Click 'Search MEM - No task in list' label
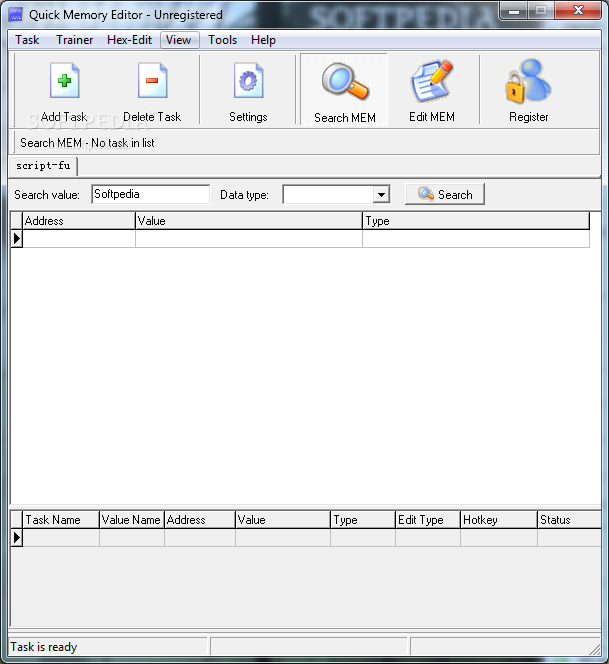This screenshot has height=664, width=609. tap(87, 143)
